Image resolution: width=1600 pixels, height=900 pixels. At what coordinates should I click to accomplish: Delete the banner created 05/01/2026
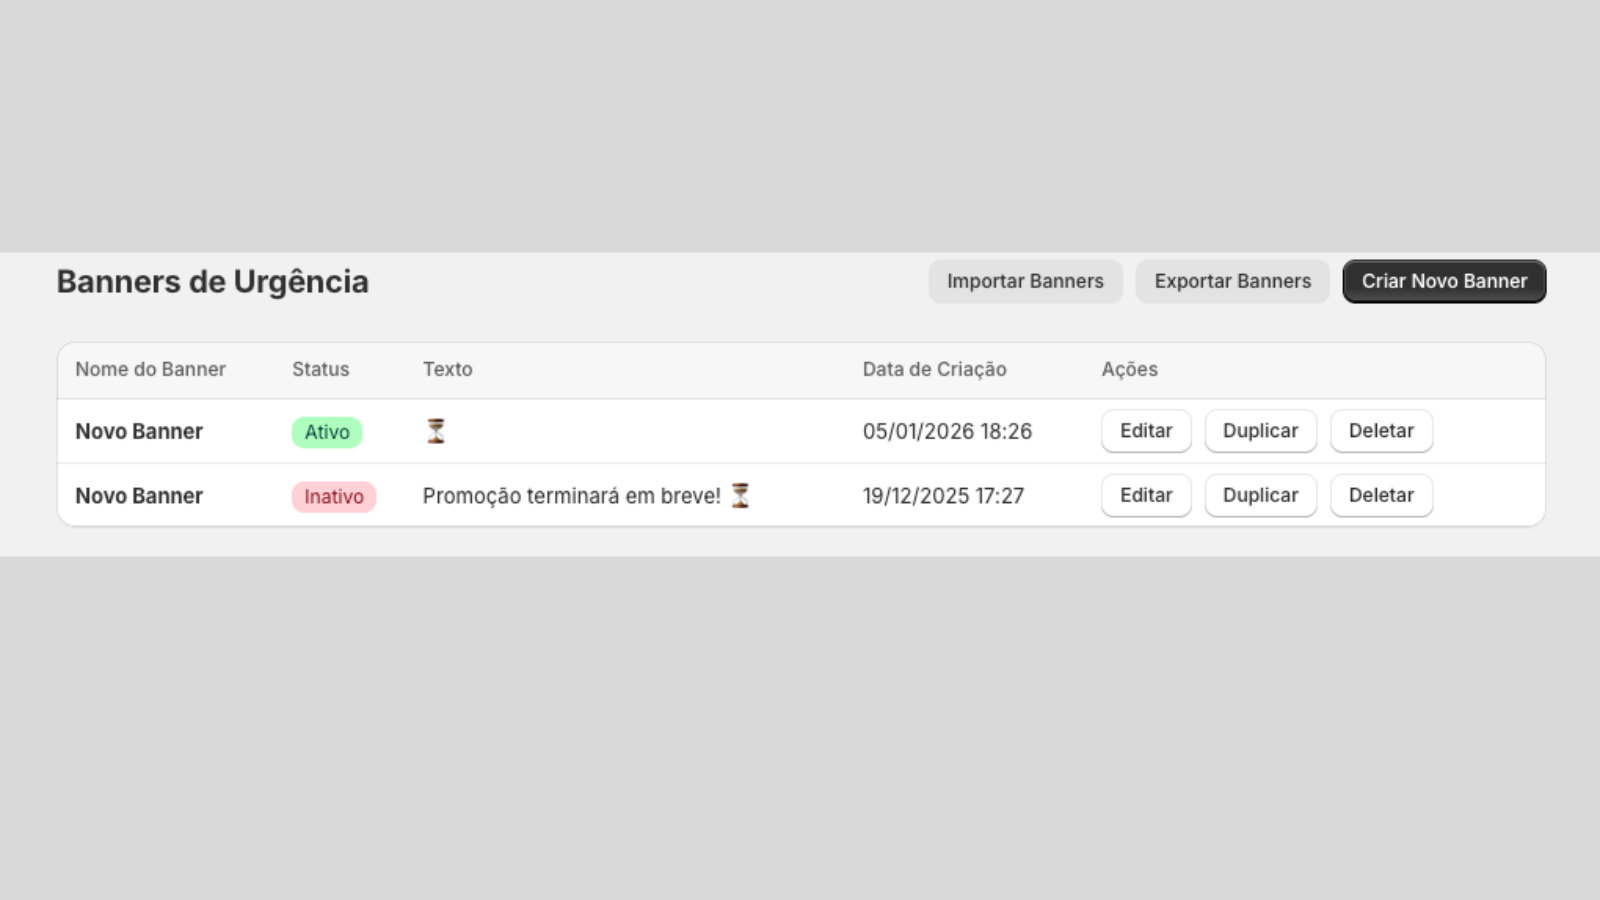click(x=1381, y=431)
